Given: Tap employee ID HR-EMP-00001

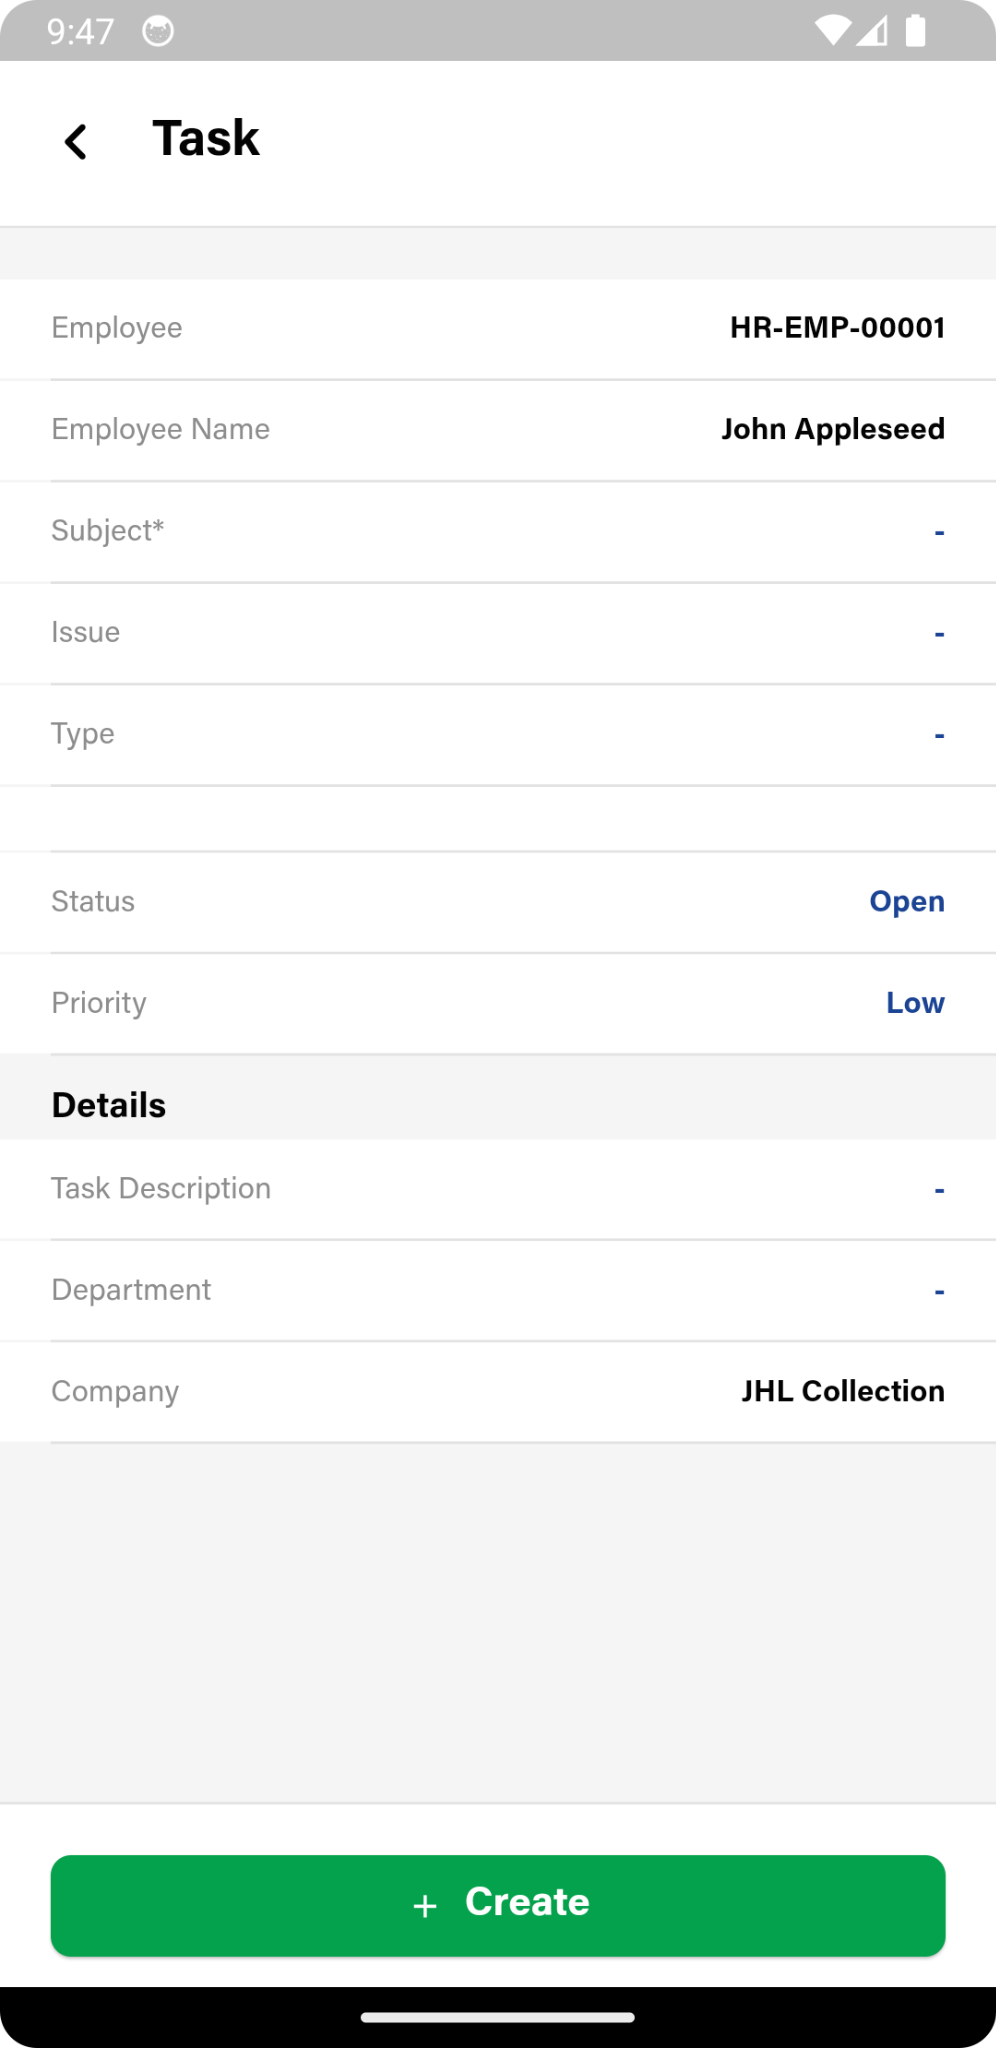Looking at the screenshot, I should pyautogui.click(x=837, y=328).
